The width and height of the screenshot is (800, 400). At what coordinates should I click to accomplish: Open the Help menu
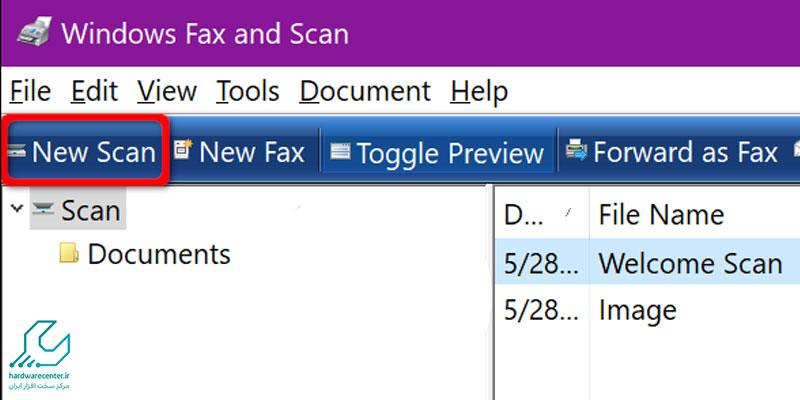coord(479,92)
